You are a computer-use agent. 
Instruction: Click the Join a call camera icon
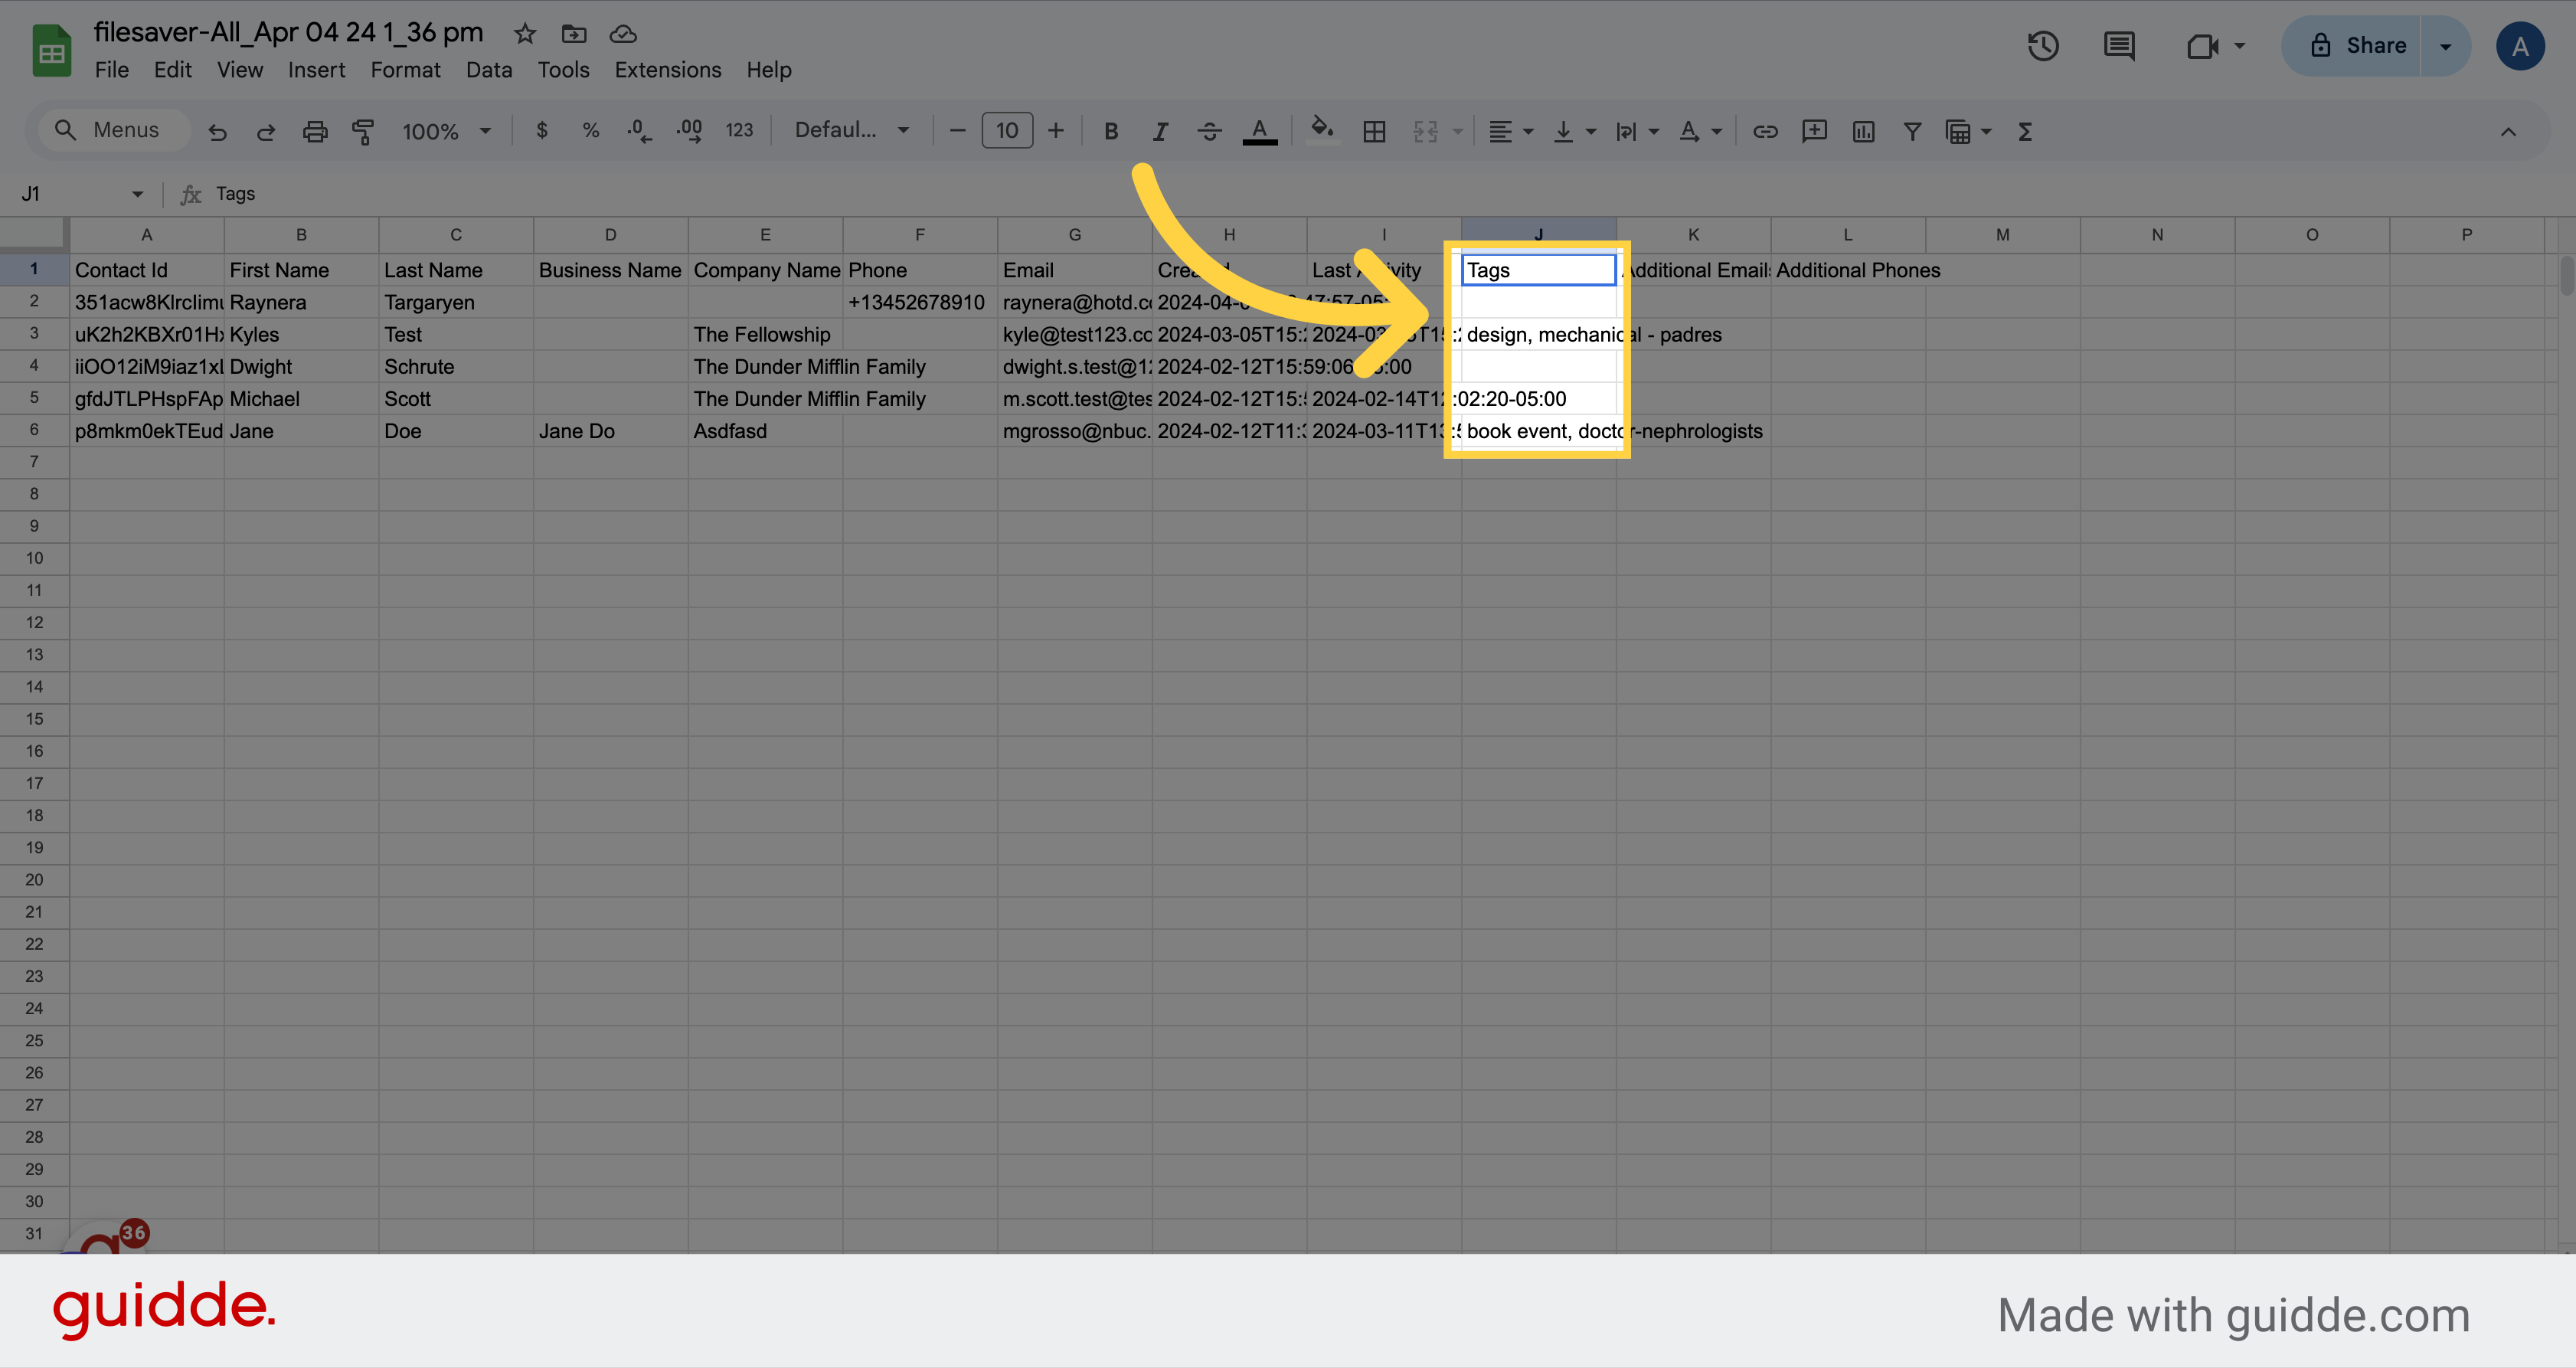(x=2203, y=46)
